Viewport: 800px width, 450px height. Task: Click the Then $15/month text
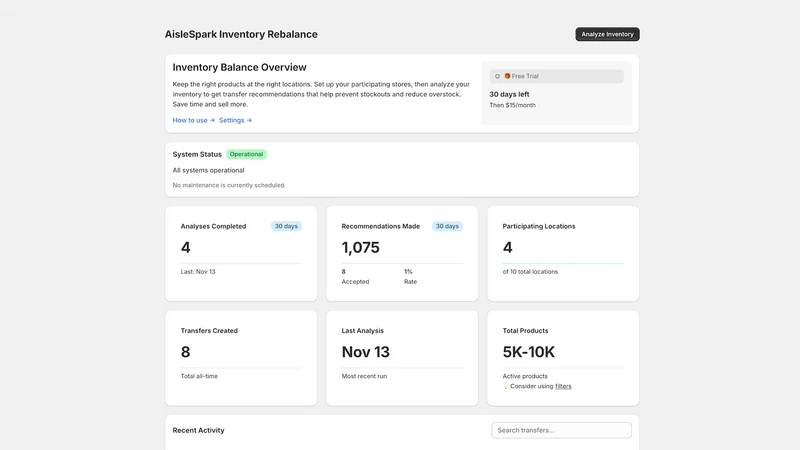point(512,105)
